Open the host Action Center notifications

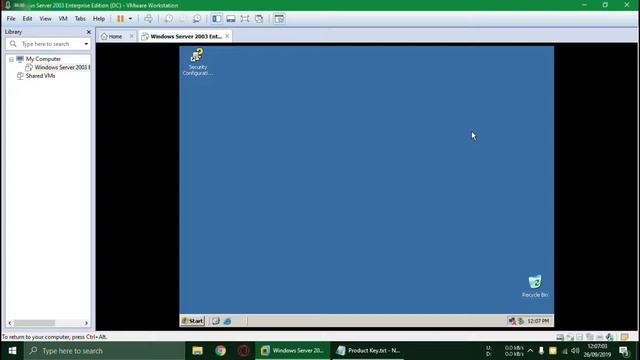pos(624,351)
